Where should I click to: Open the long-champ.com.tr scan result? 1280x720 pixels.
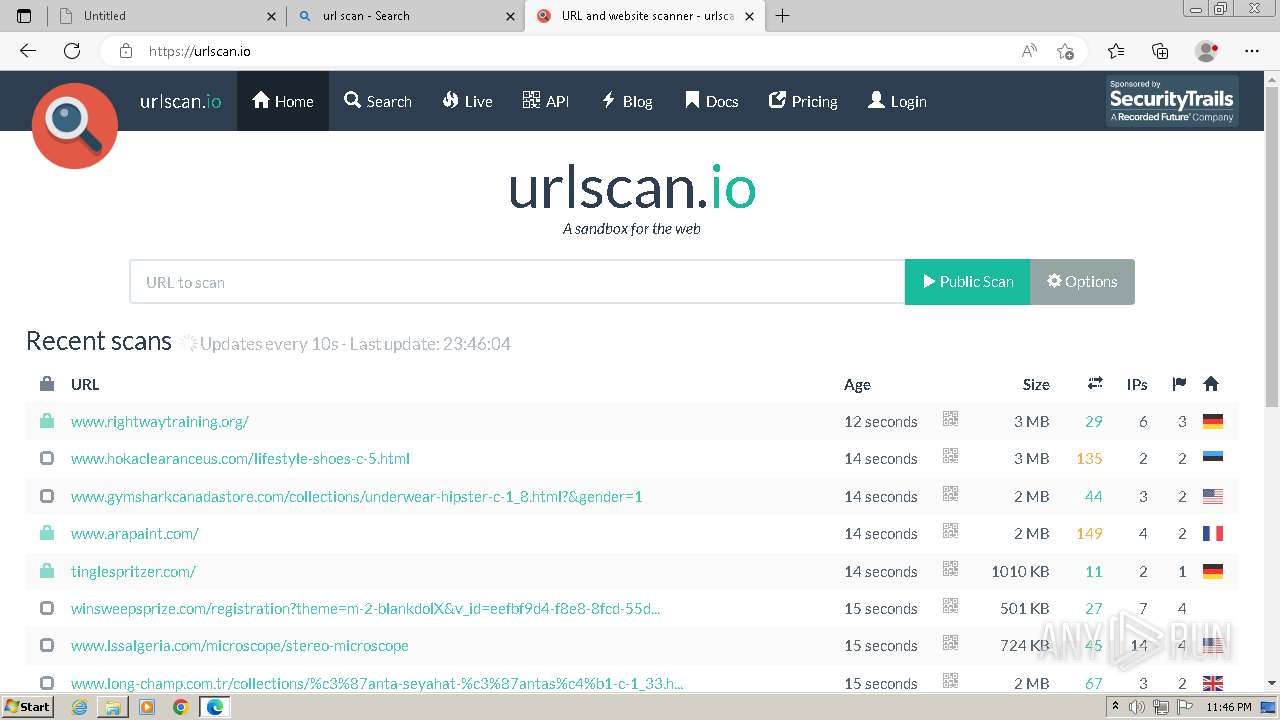click(x=377, y=683)
